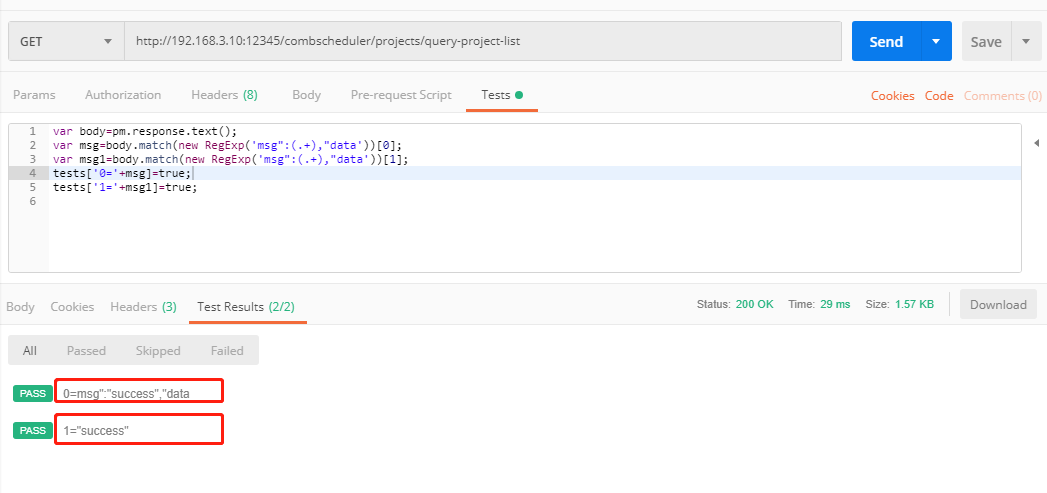Filter test results by Passed
The height and width of the screenshot is (493, 1047).
point(86,350)
